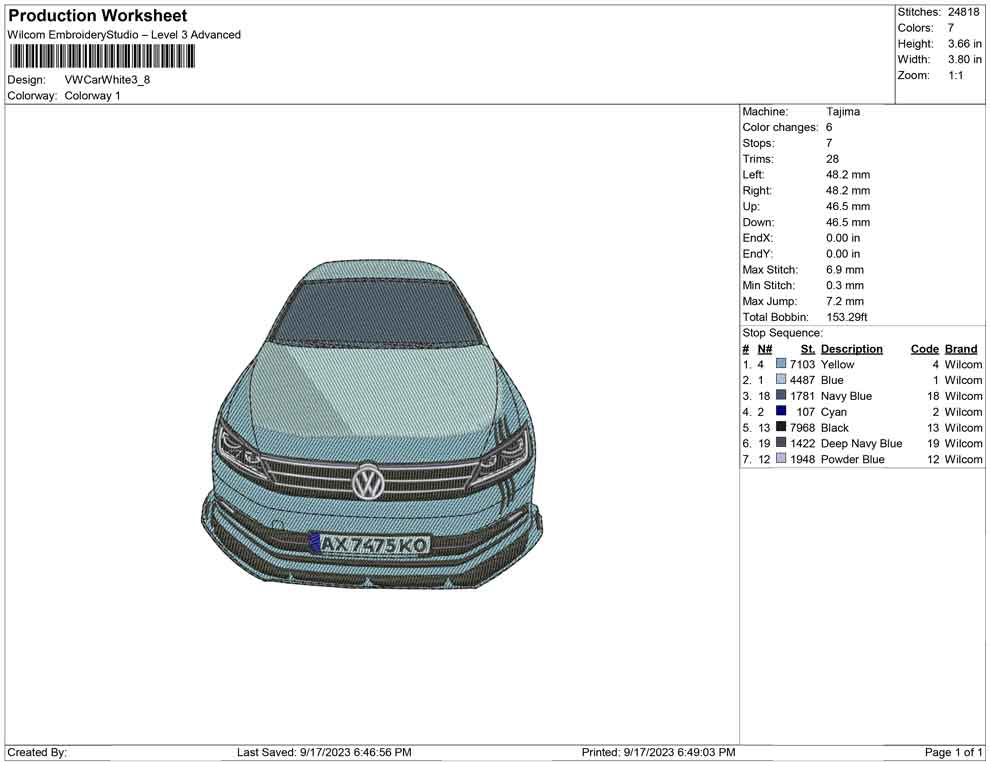Click the Code column header

(925, 348)
